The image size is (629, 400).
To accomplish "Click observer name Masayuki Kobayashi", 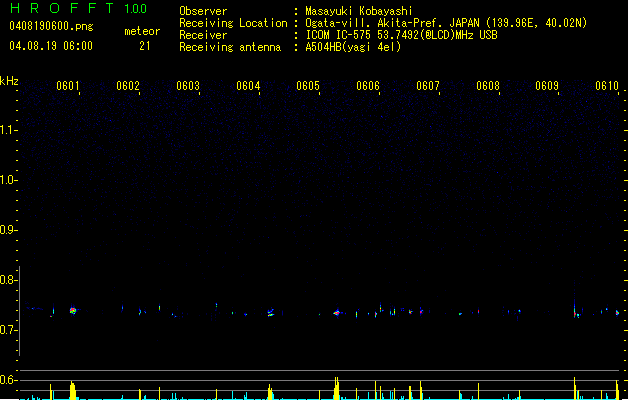I will coord(359,11).
